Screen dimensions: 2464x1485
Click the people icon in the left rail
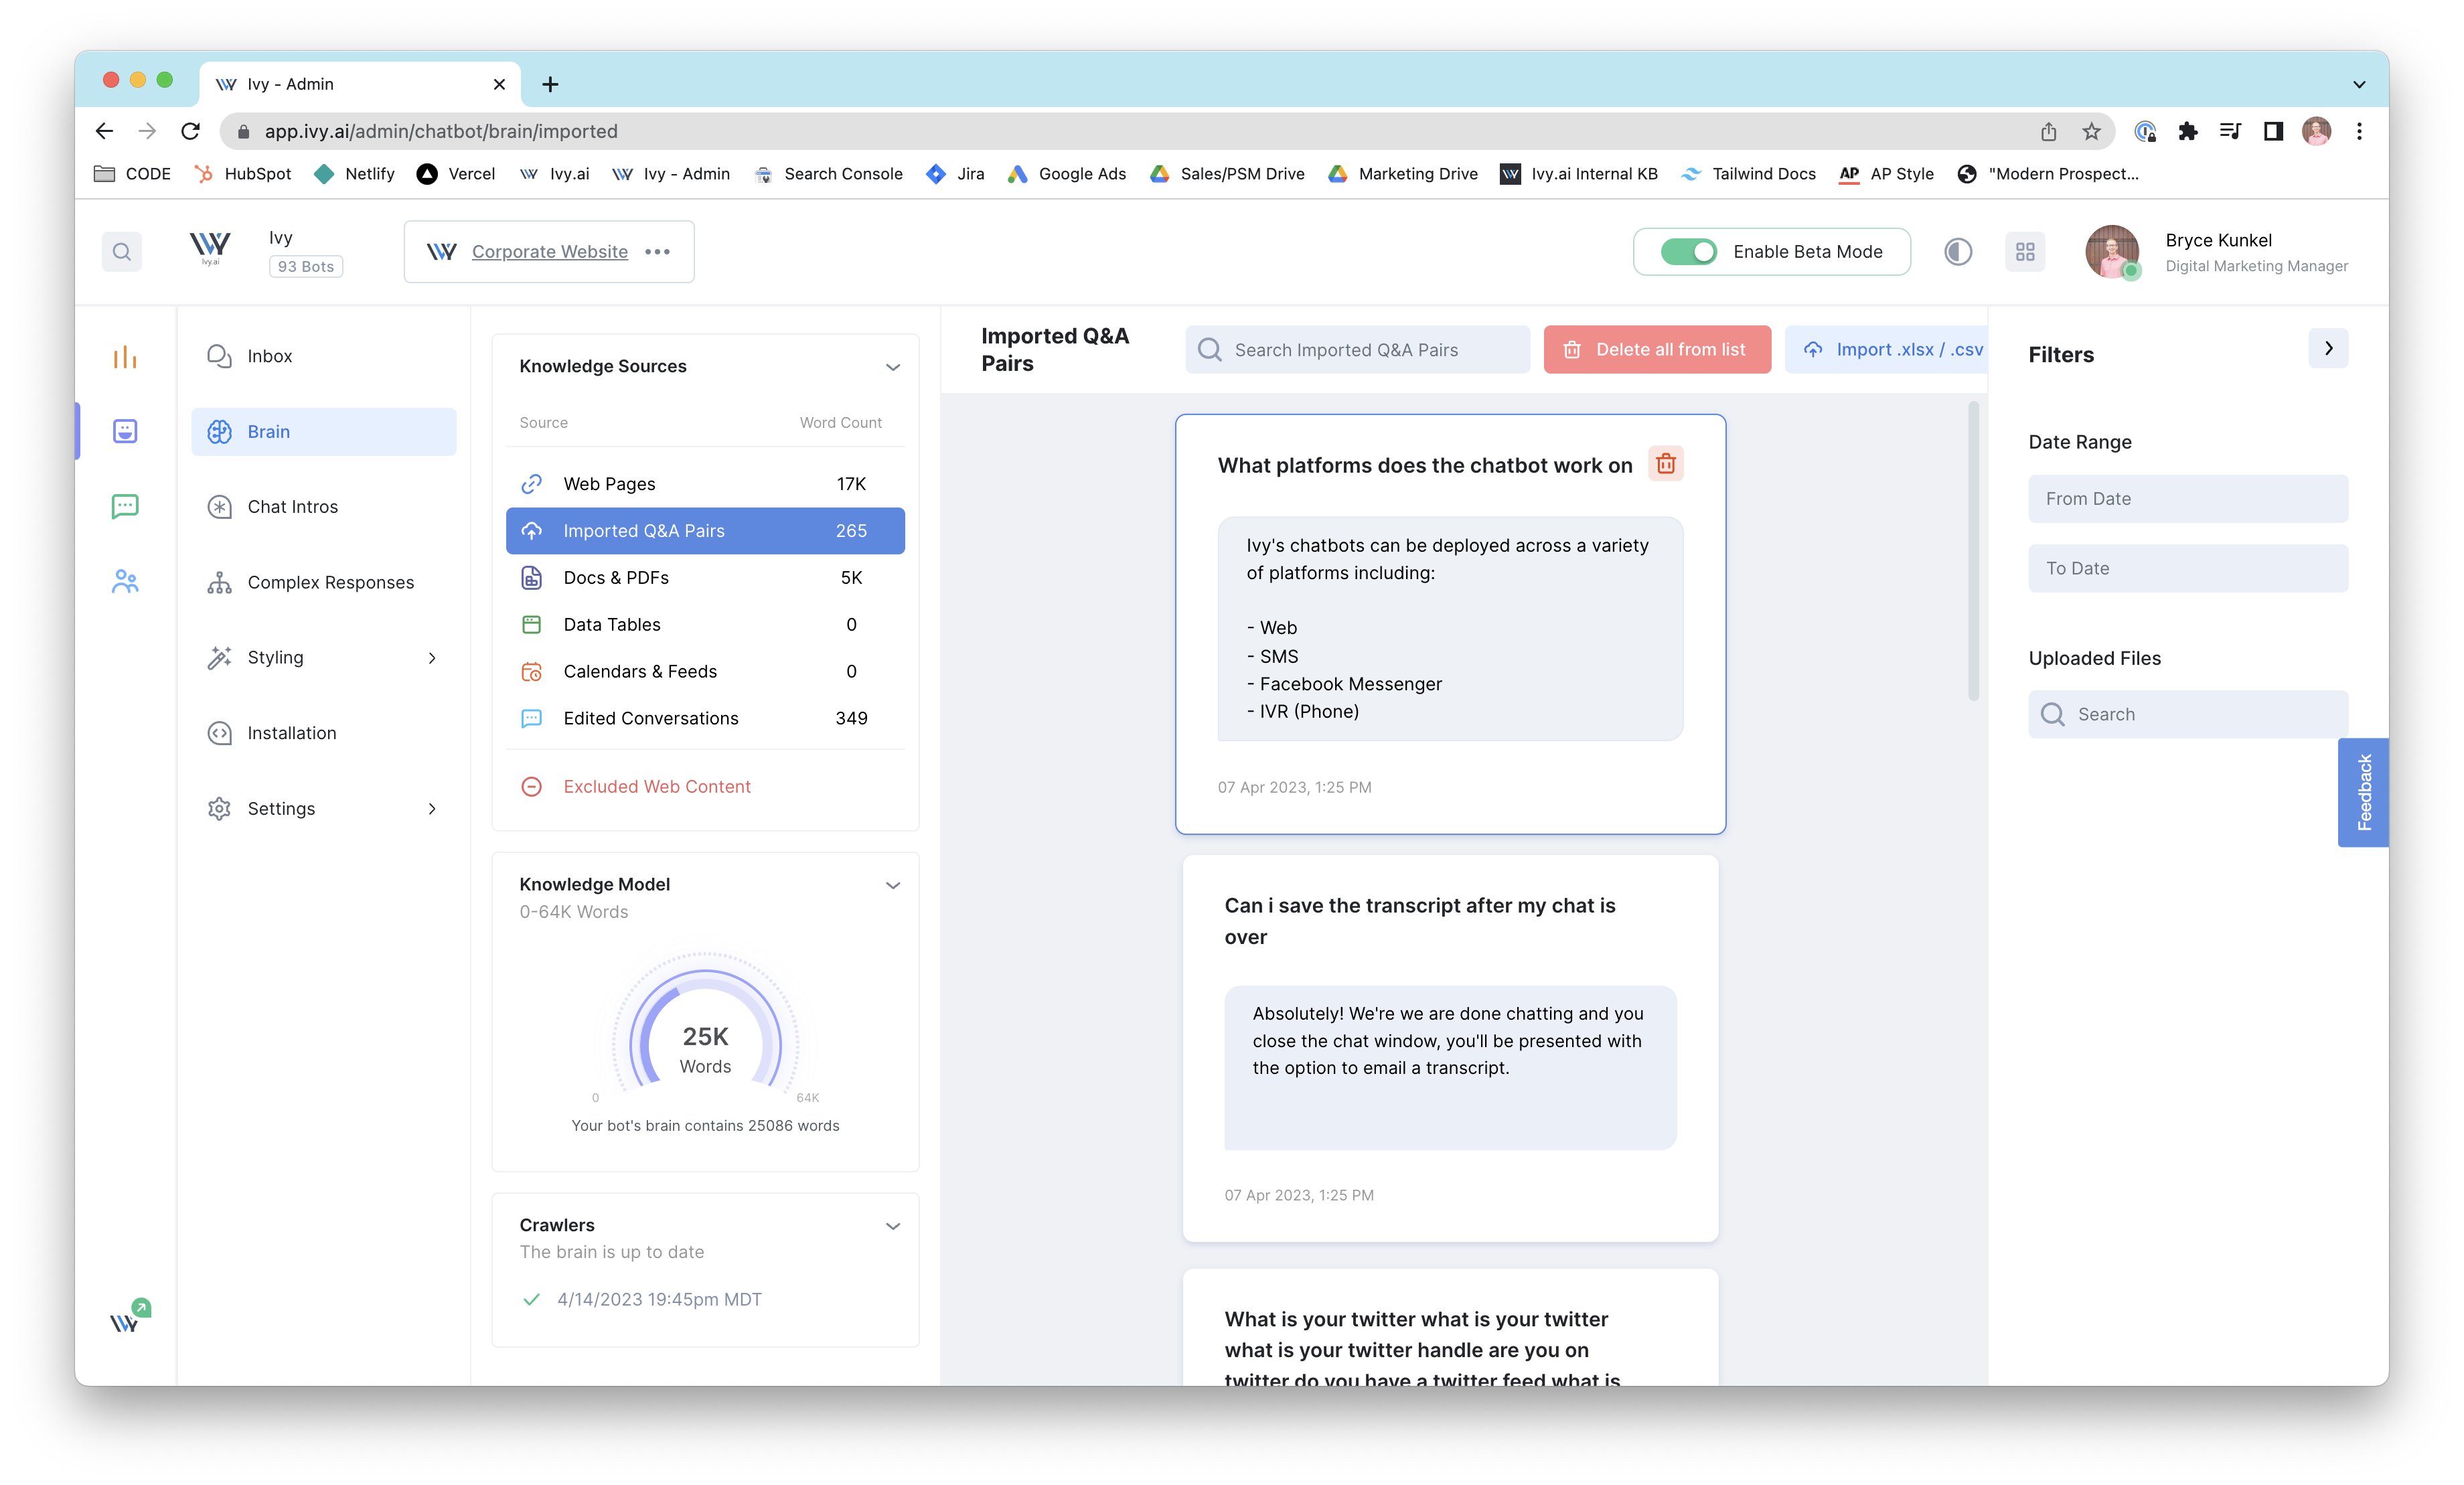(x=124, y=581)
